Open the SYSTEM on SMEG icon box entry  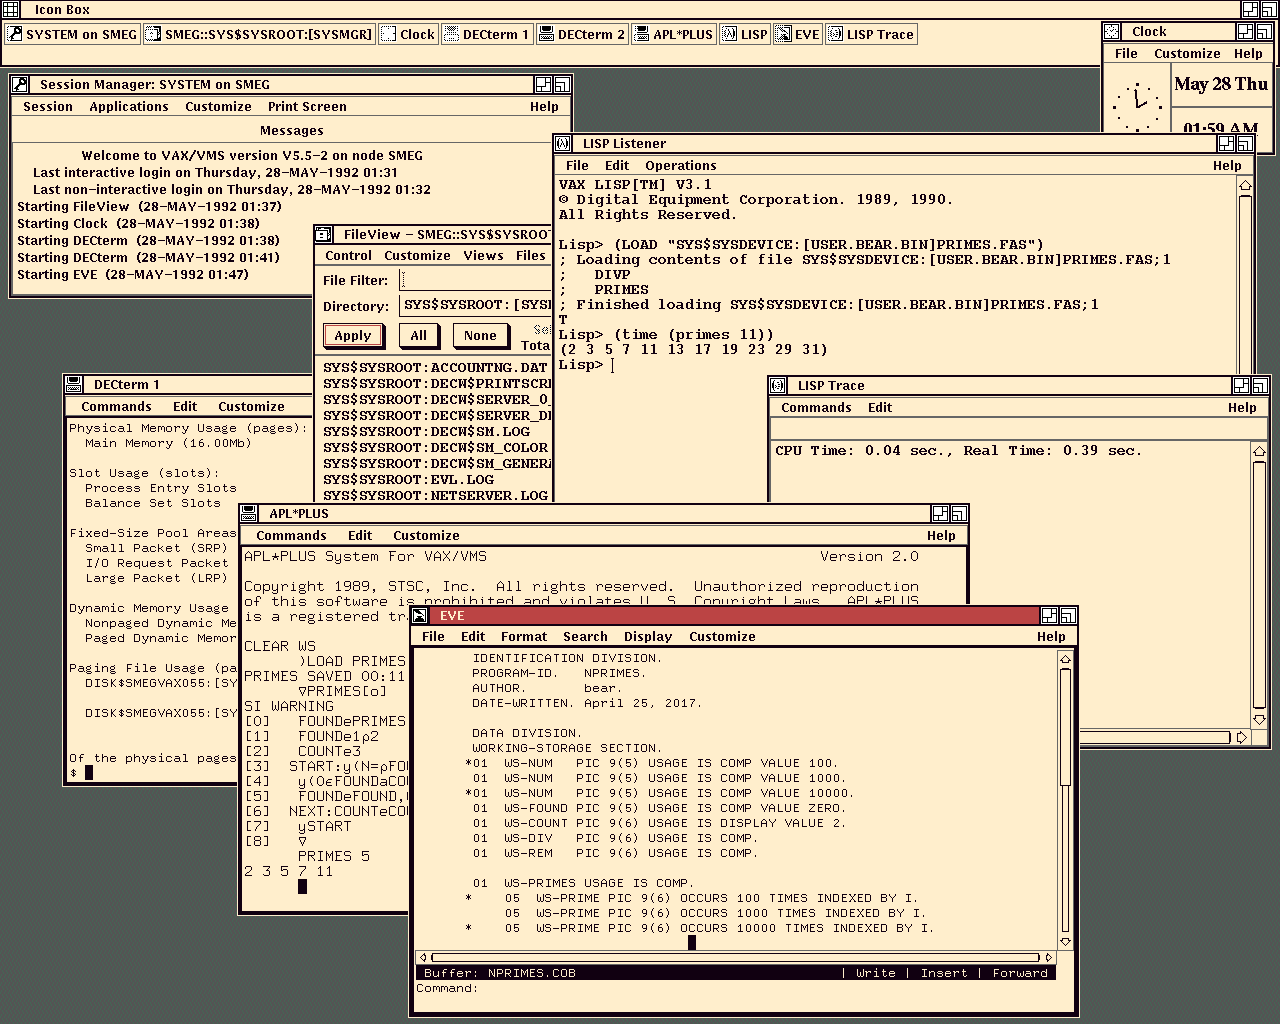tap(72, 34)
